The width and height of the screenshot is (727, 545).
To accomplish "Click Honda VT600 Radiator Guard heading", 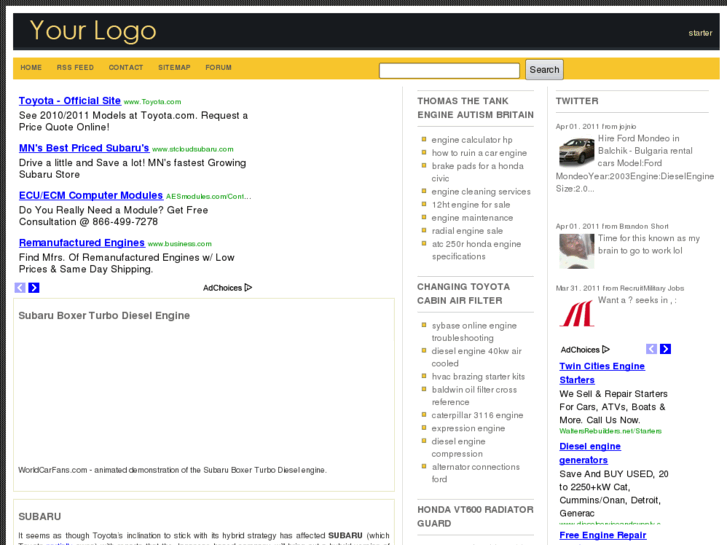I will pyautogui.click(x=475, y=517).
